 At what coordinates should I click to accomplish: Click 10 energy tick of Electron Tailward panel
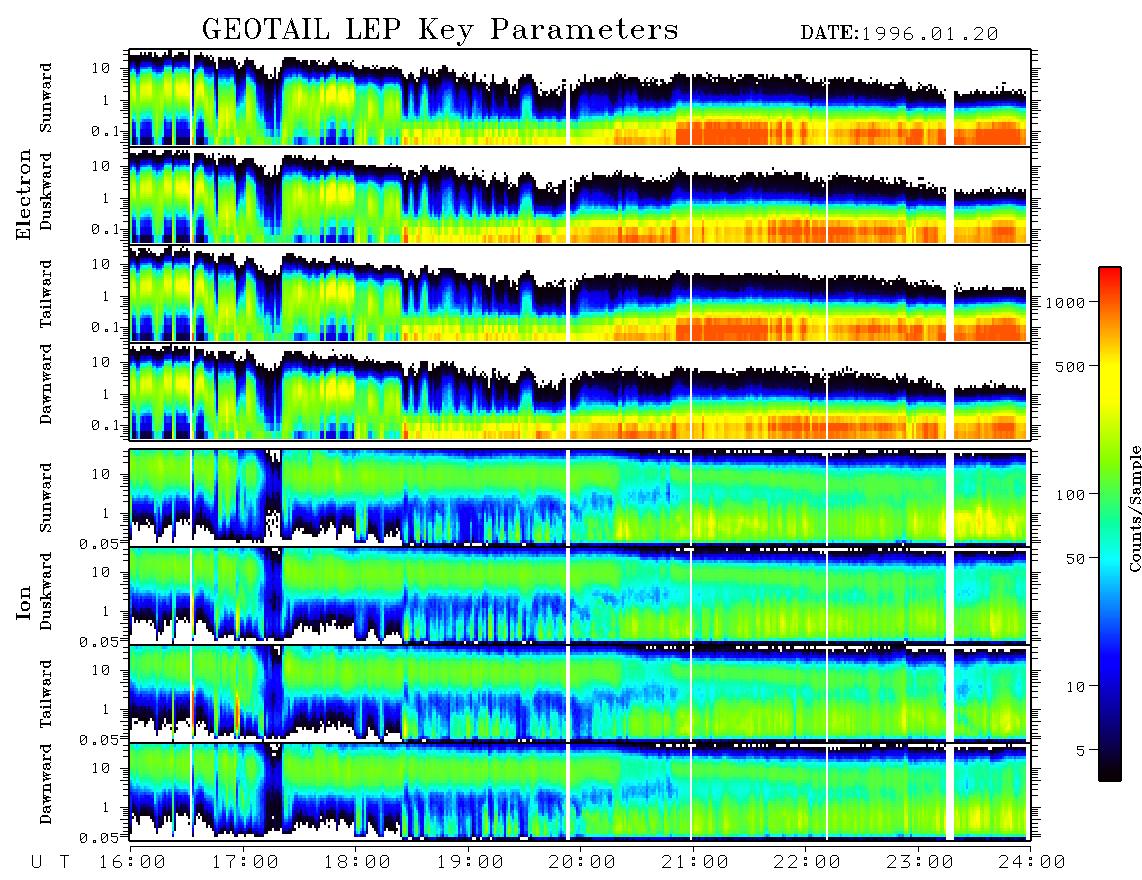tap(101, 264)
